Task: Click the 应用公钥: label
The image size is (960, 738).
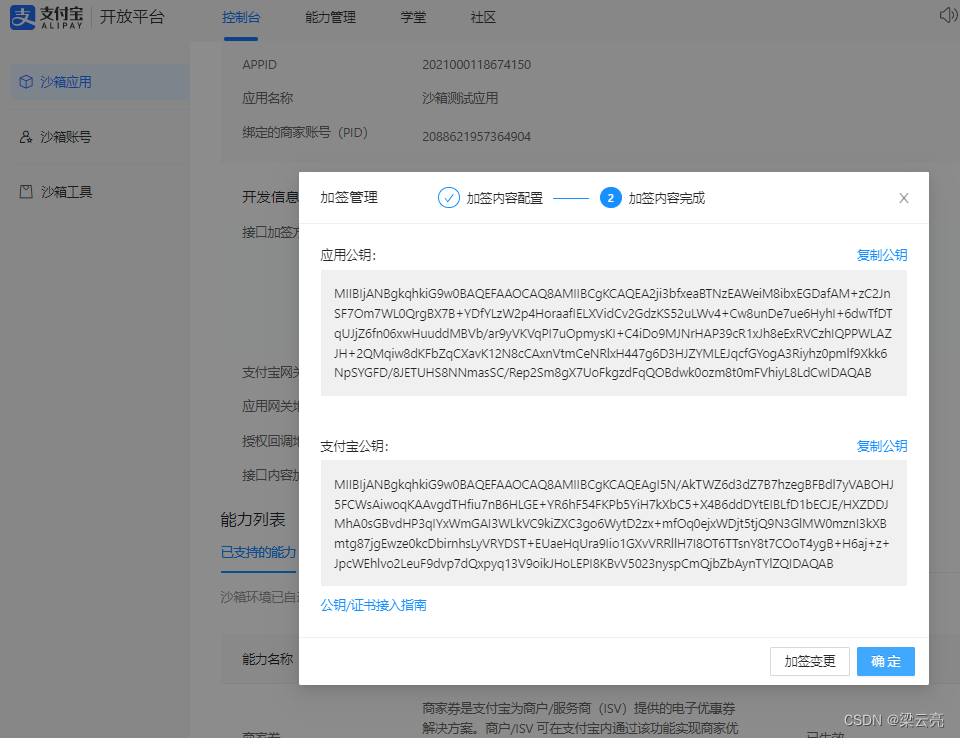Action: pyautogui.click(x=348, y=255)
